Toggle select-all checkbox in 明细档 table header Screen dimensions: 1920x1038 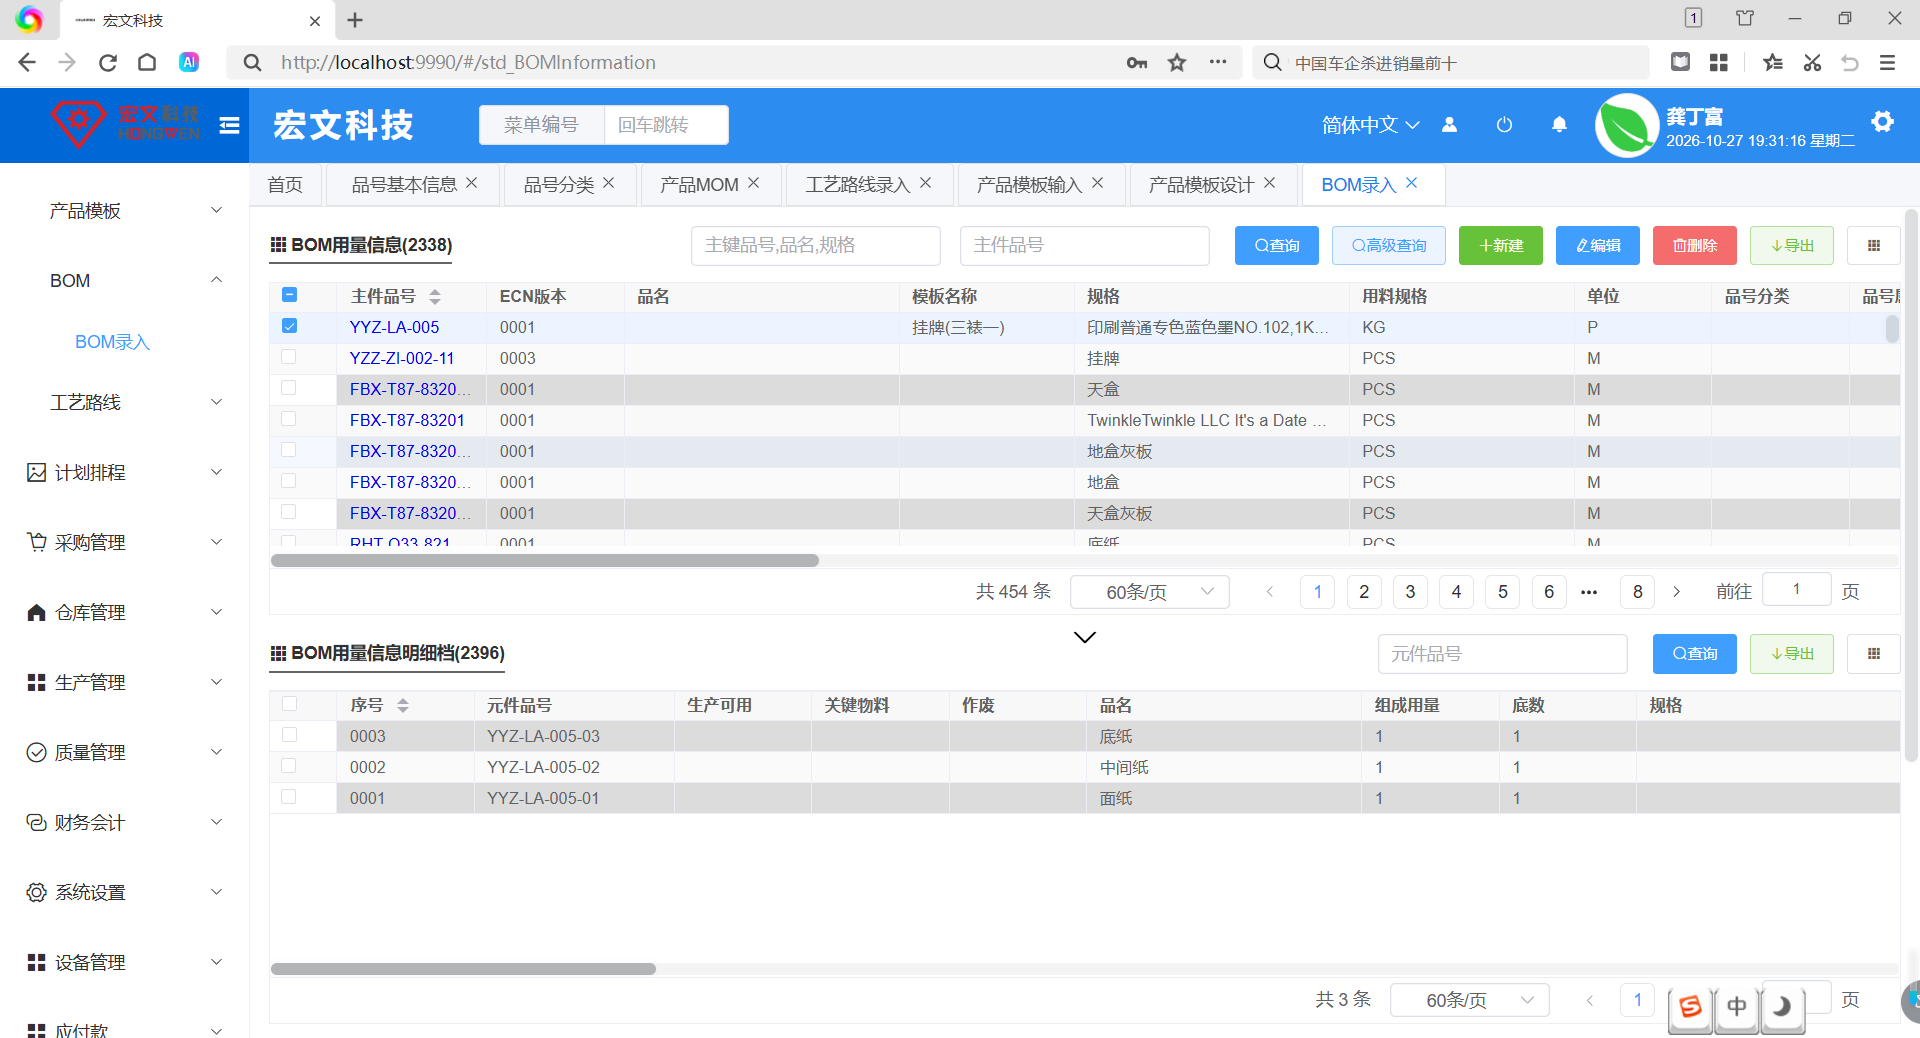289,704
